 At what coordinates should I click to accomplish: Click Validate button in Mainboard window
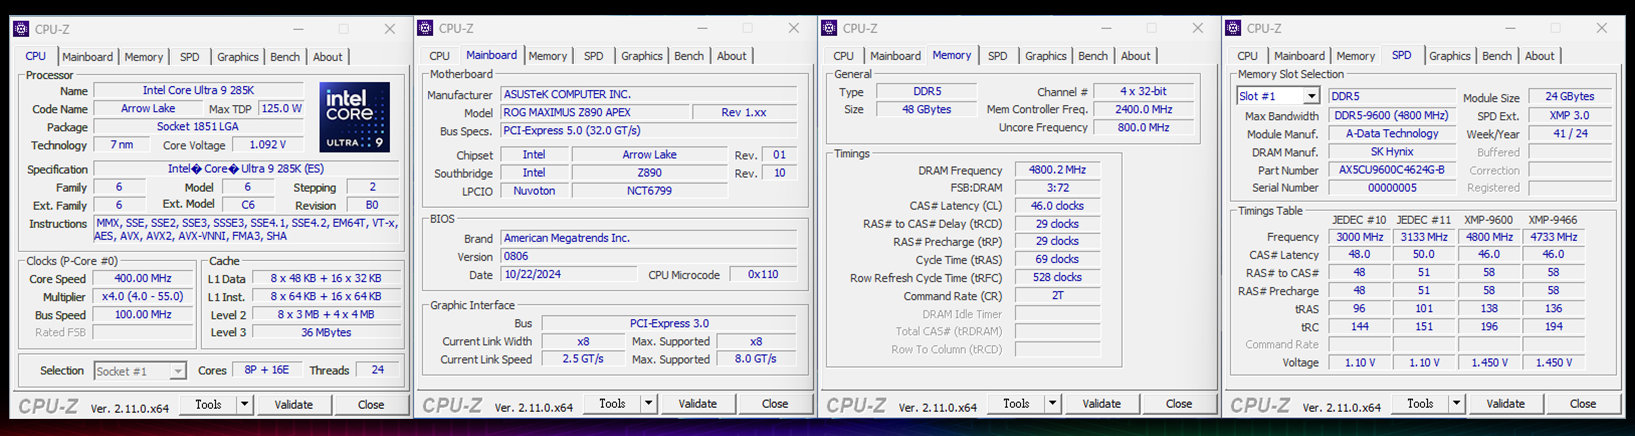pos(697,404)
